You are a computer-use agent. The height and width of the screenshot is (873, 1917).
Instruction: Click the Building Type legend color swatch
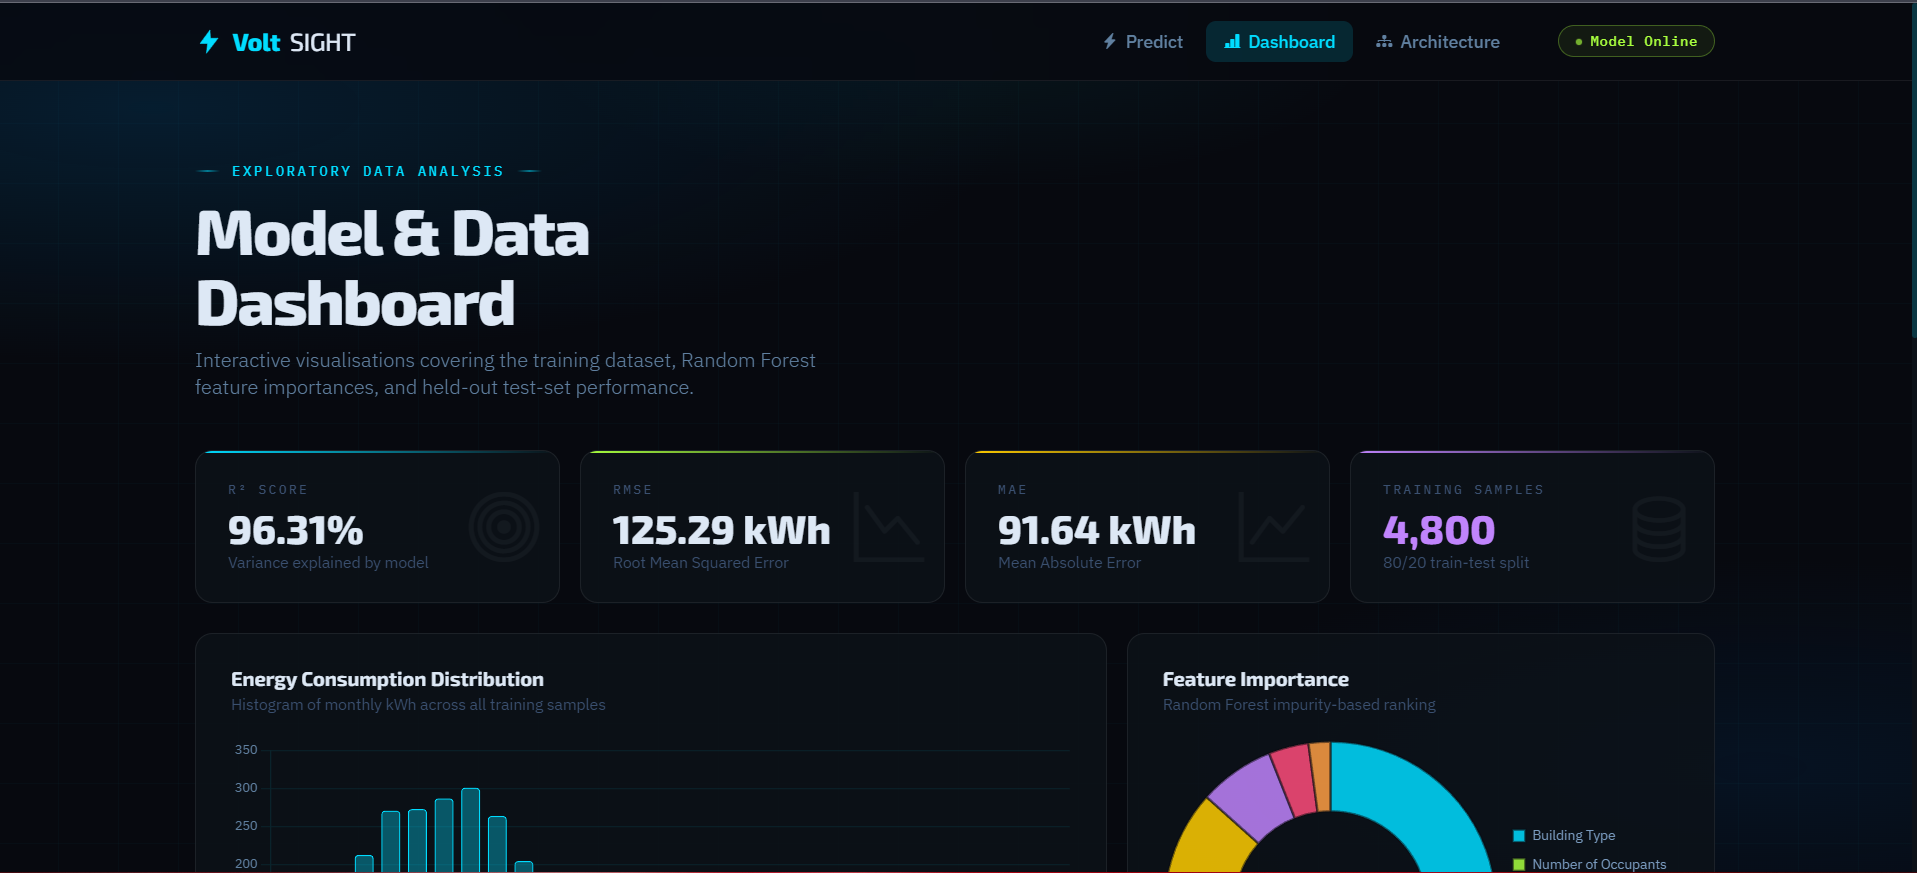point(1519,836)
